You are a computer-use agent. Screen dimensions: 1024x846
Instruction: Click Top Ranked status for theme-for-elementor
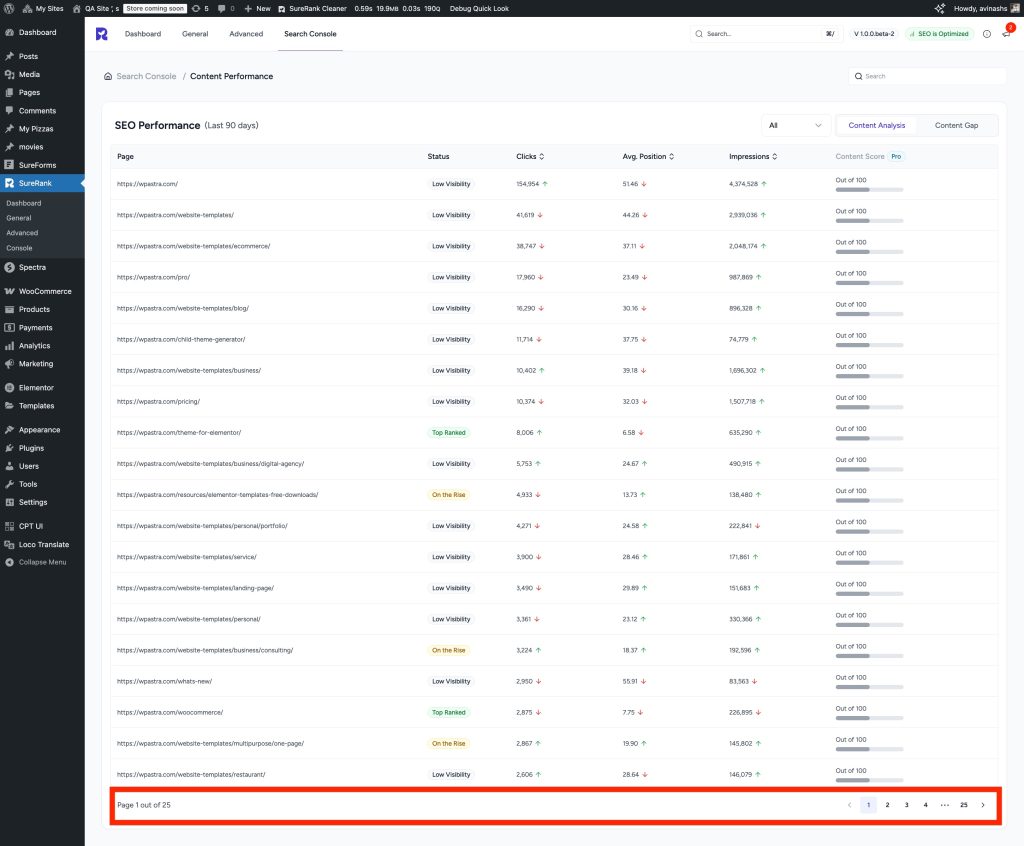click(449, 433)
